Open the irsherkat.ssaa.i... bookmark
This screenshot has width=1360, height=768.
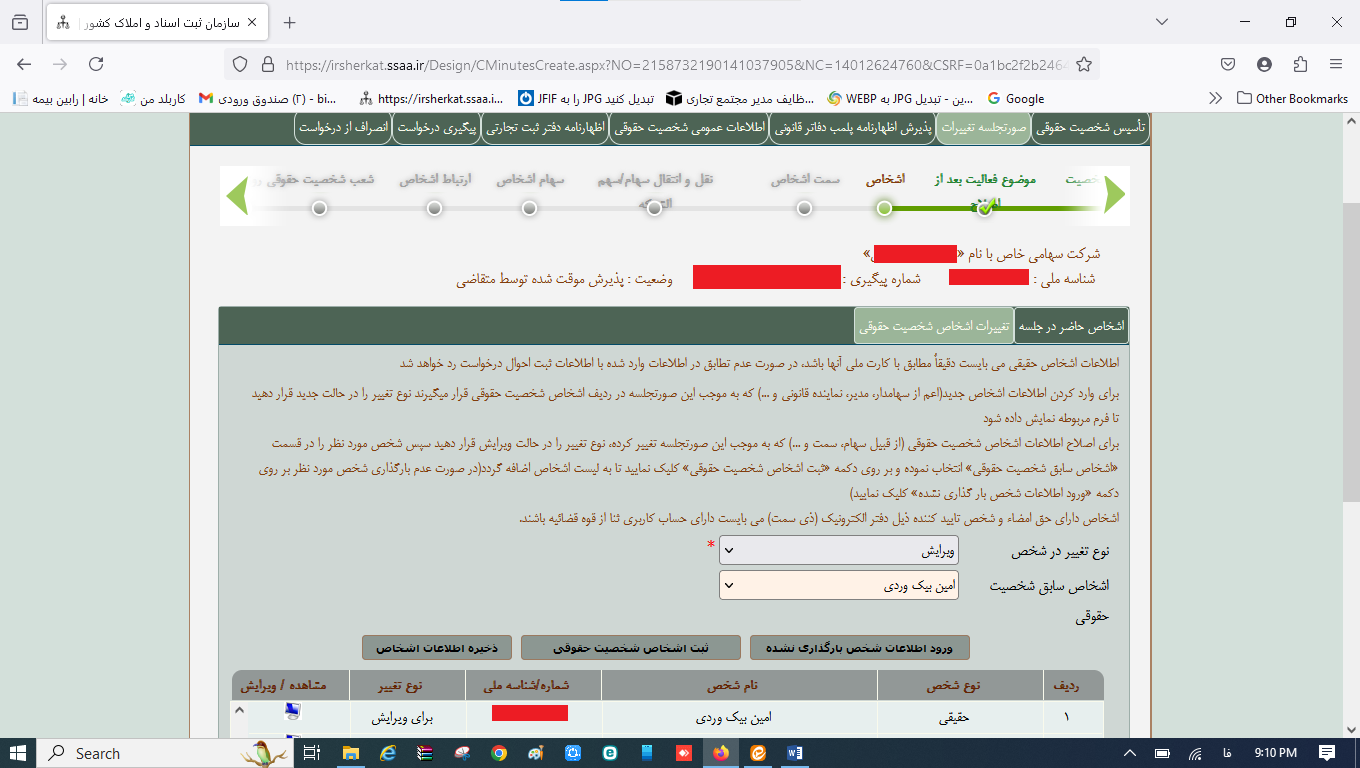[433, 98]
